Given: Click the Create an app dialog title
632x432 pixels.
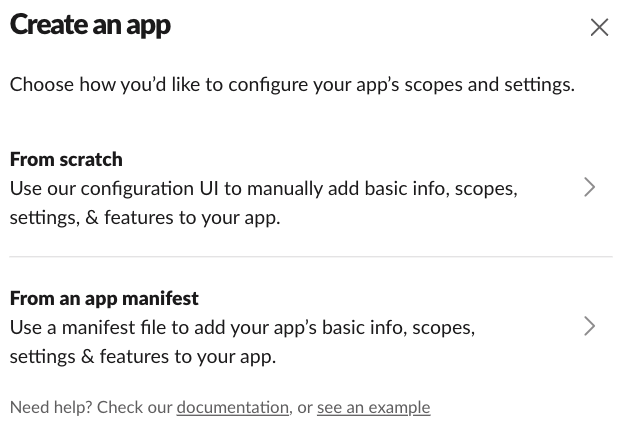Looking at the screenshot, I should click(90, 25).
